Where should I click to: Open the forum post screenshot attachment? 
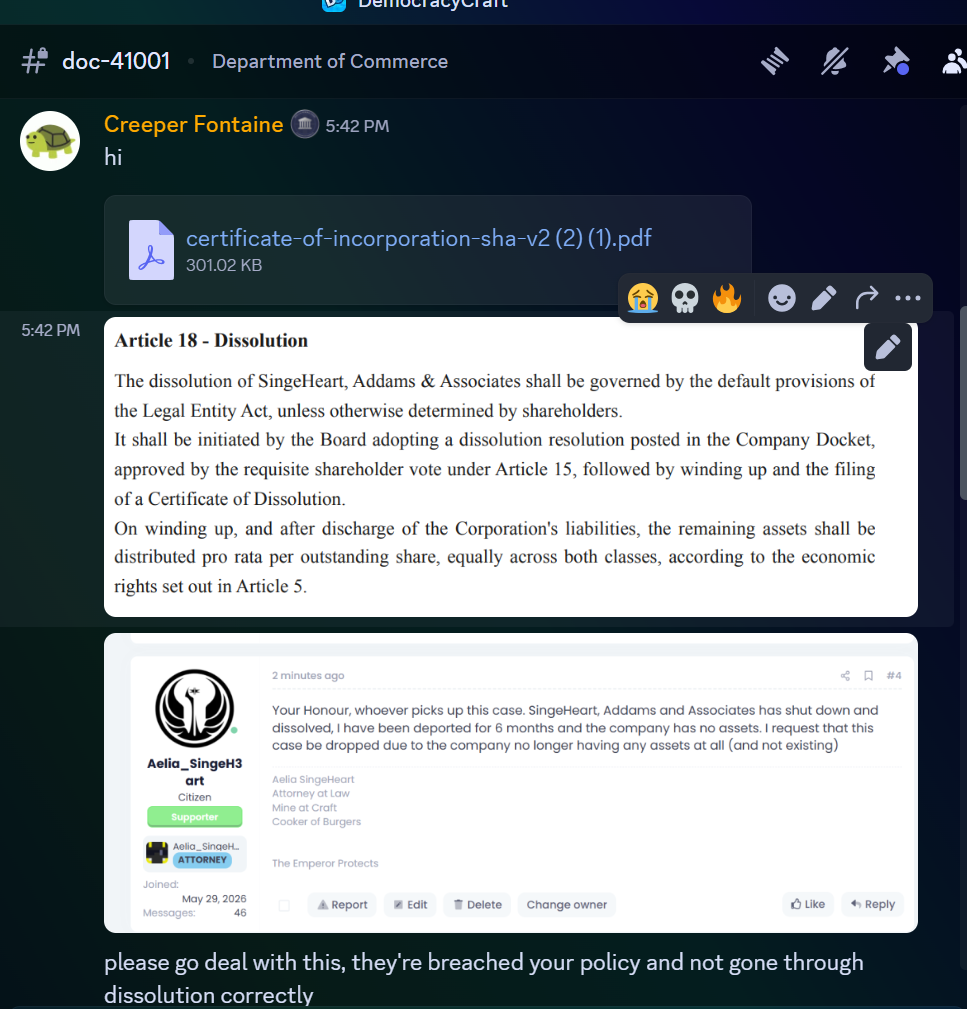click(x=511, y=782)
